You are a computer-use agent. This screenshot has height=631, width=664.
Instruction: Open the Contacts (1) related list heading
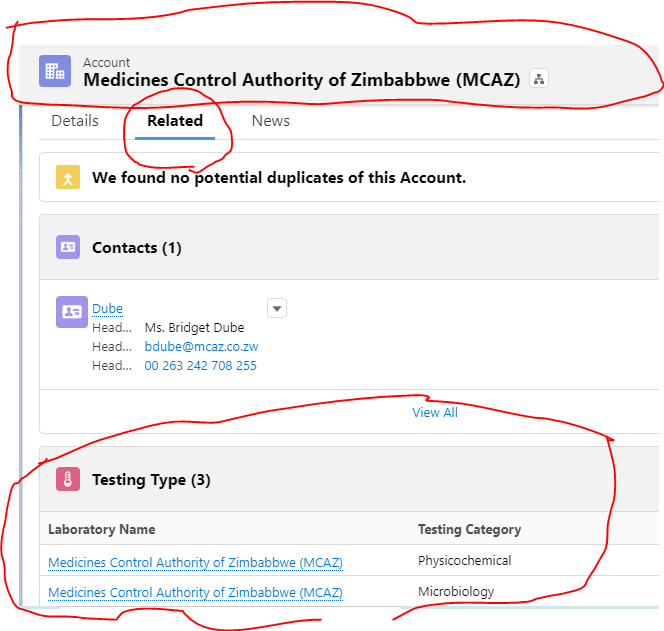coord(137,248)
